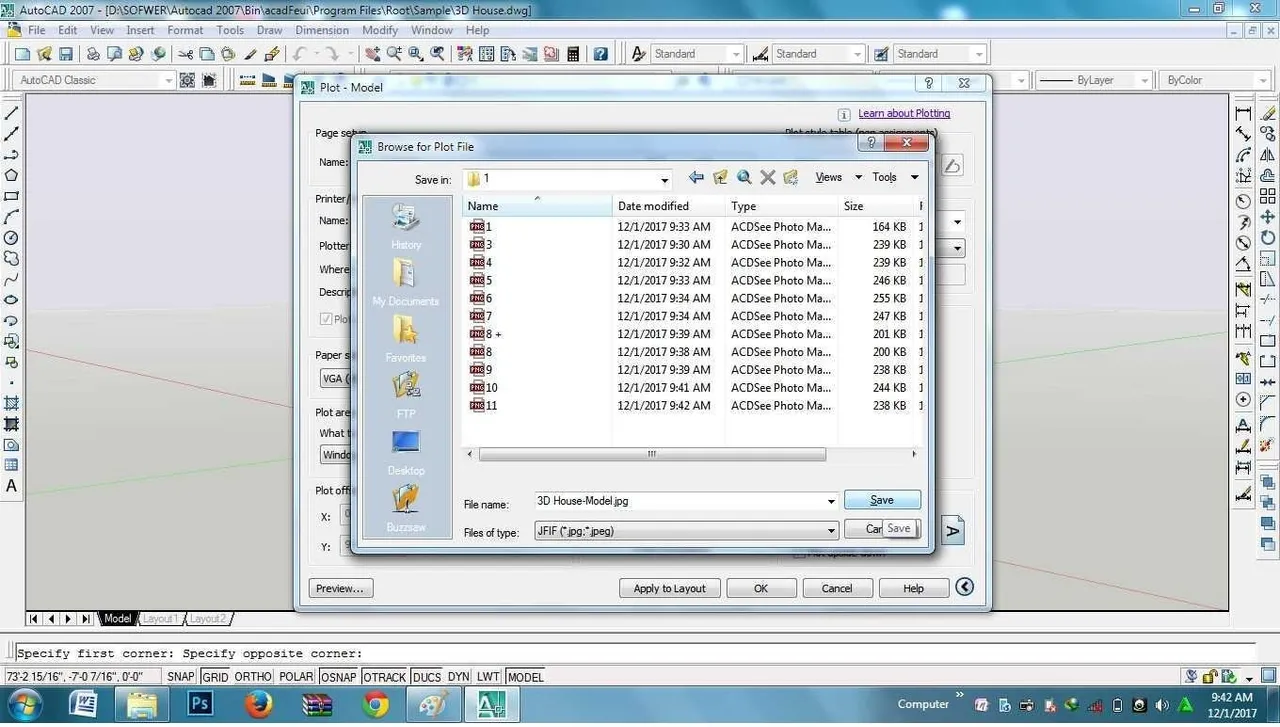Screen dimensions: 1280x727
Task: Open the Format menu
Action: tap(185, 30)
